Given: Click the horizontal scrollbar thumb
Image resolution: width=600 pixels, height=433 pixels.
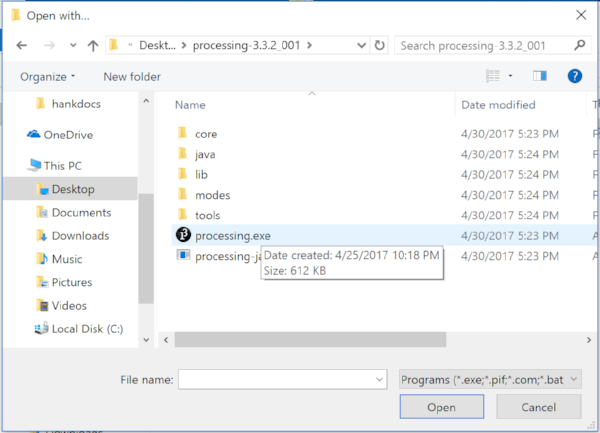Looking at the screenshot, I should click(x=310, y=340).
